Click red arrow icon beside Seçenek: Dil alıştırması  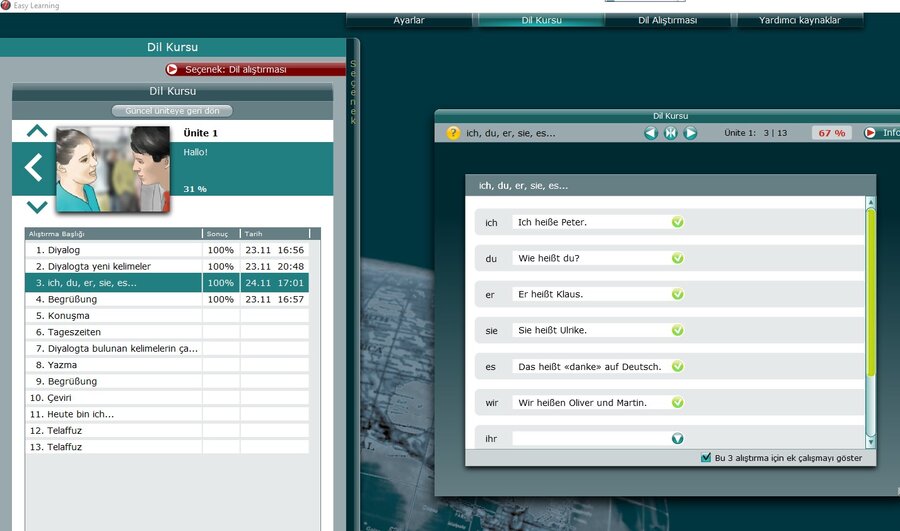pyautogui.click(x=172, y=69)
